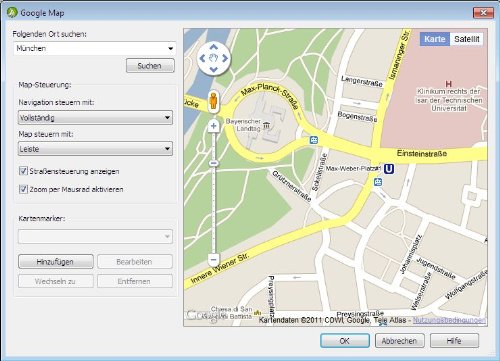Click the Bayerischer Landtag museum icon
This screenshot has width=500, height=361.
click(266, 126)
